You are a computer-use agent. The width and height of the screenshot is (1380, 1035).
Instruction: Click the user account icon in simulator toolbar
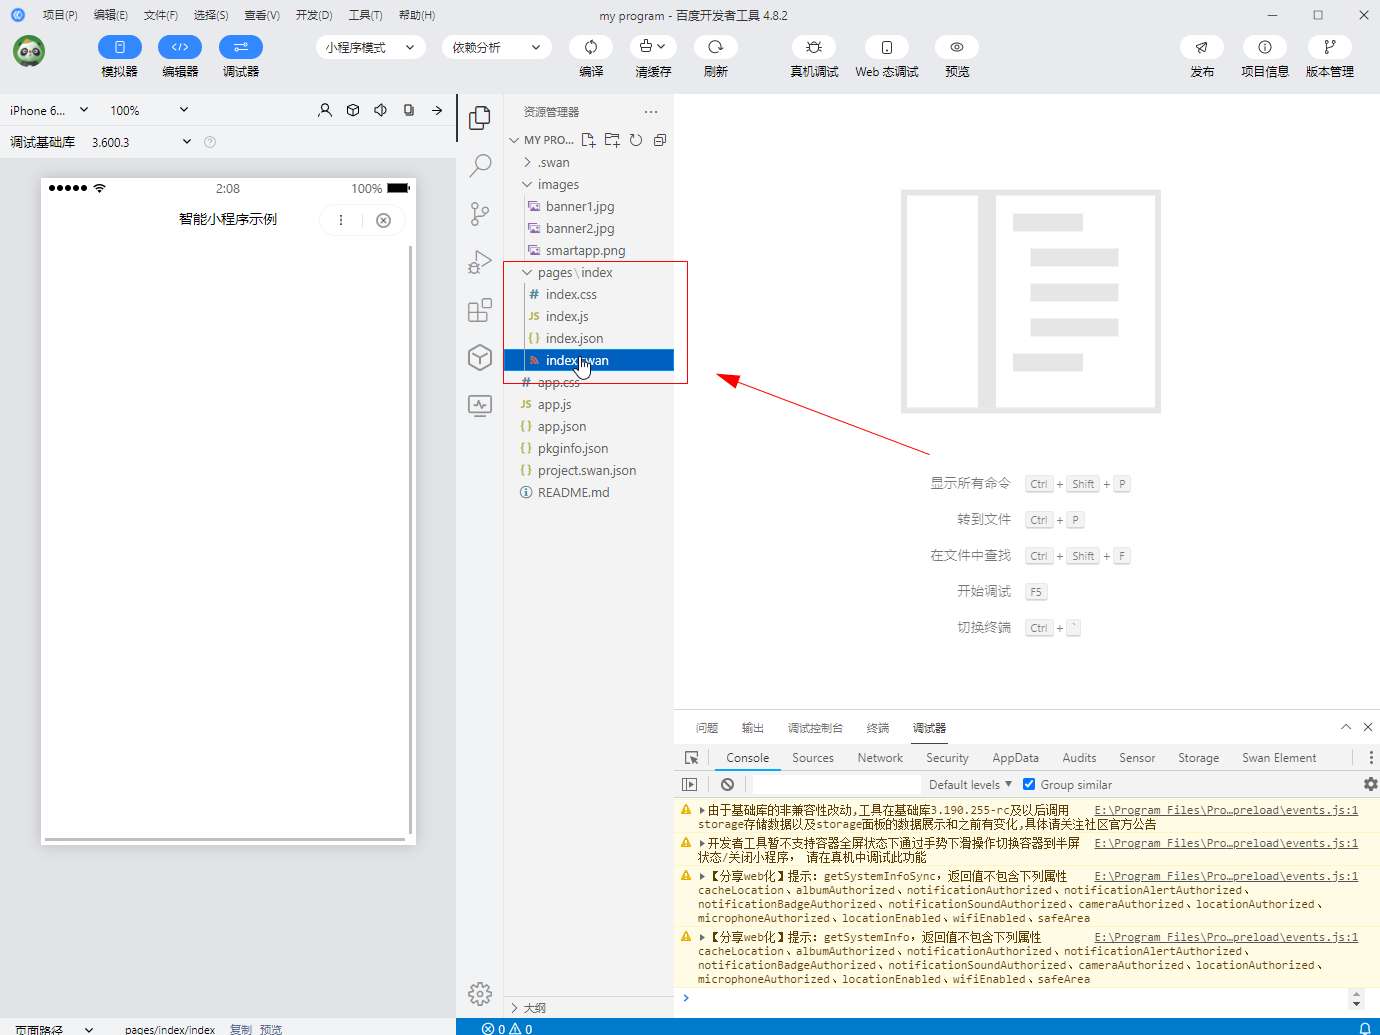pyautogui.click(x=325, y=110)
